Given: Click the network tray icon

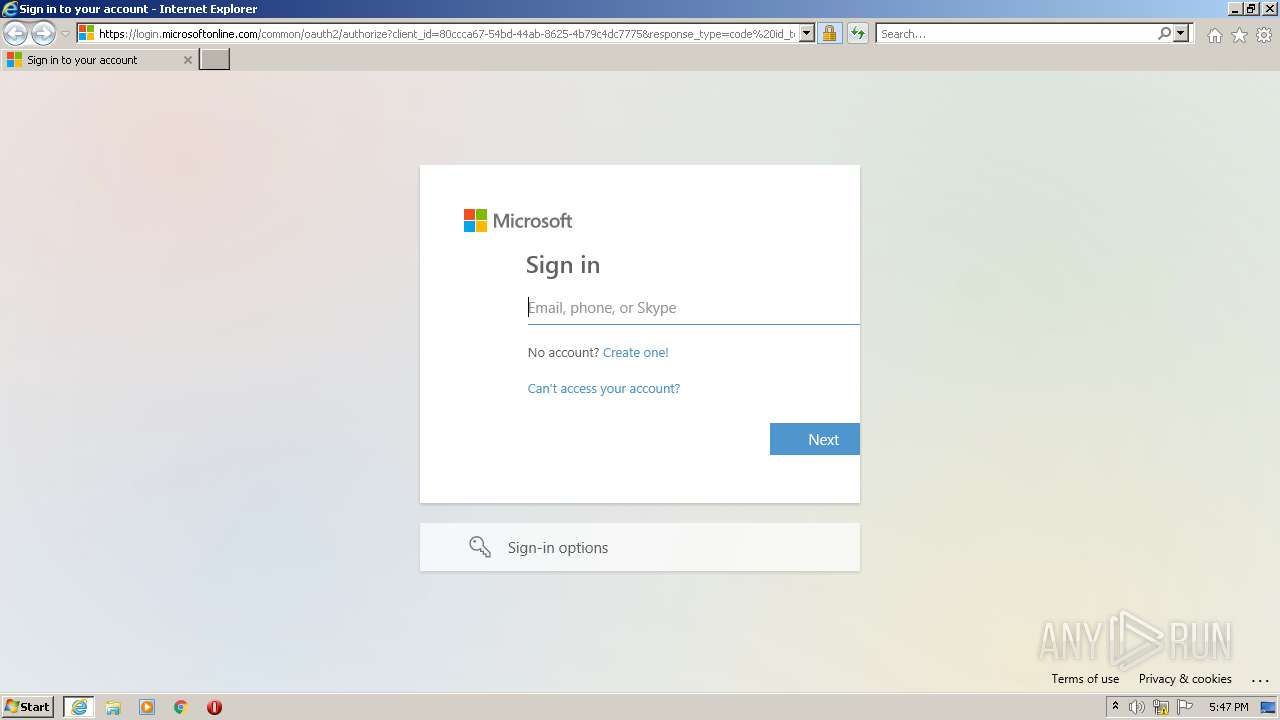Looking at the screenshot, I should pyautogui.click(x=1161, y=707).
